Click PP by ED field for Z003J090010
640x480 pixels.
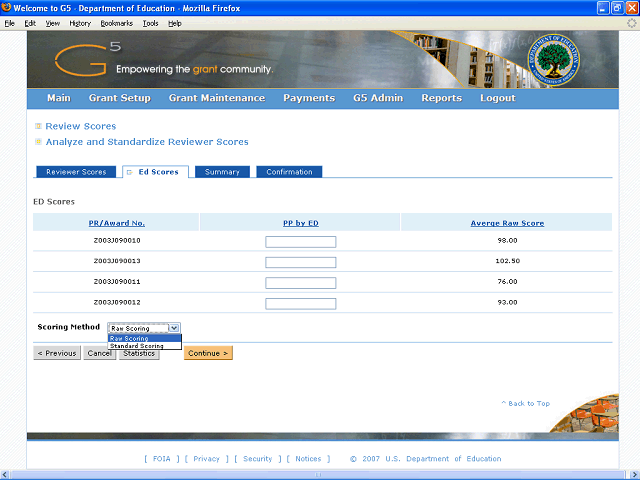301,242
